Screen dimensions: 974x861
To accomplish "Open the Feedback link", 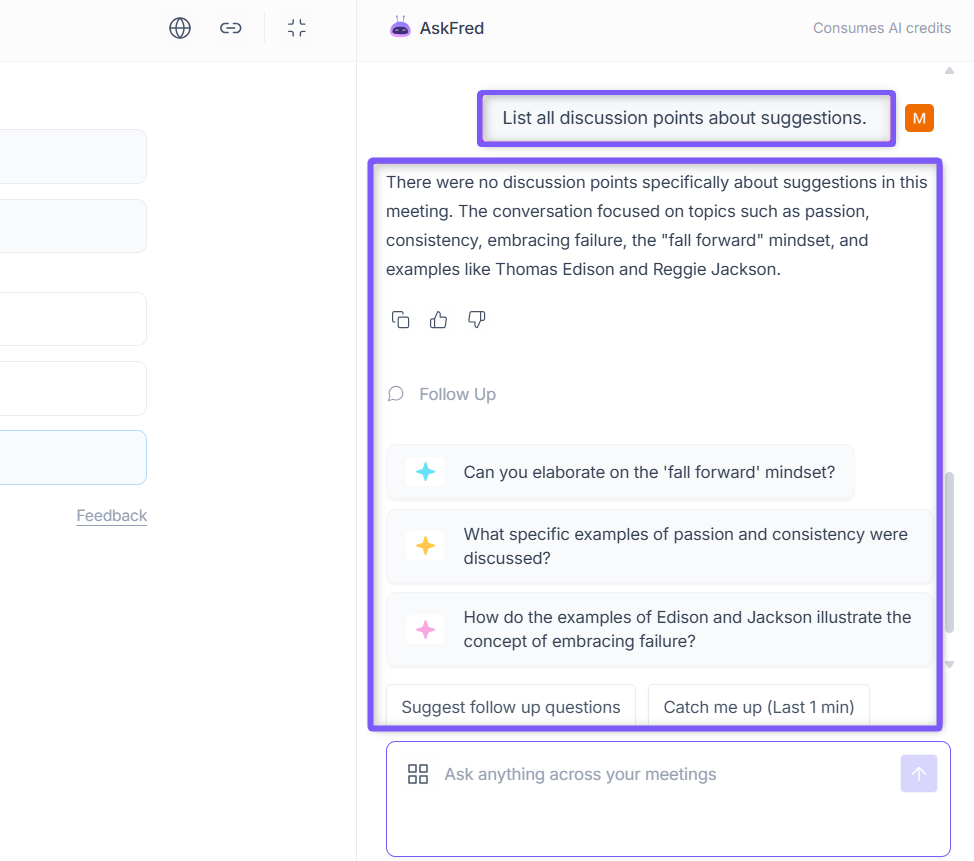I will coord(112,516).
